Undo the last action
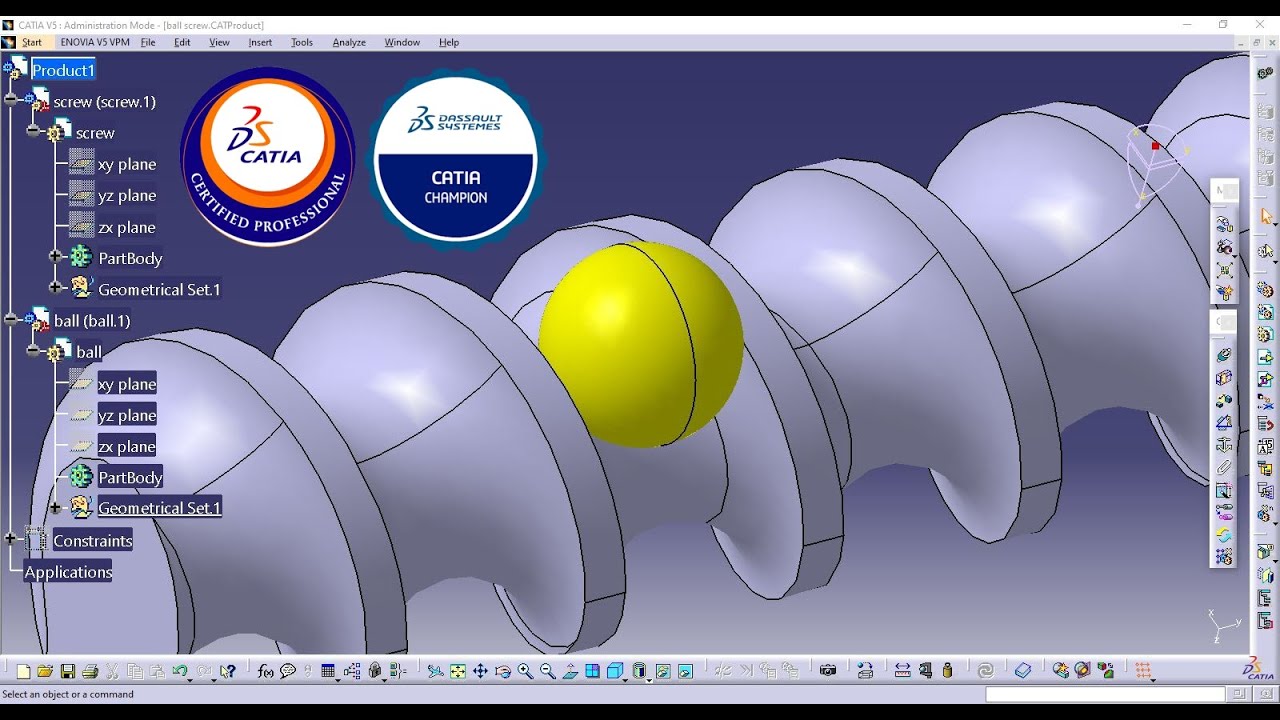 [x=180, y=671]
